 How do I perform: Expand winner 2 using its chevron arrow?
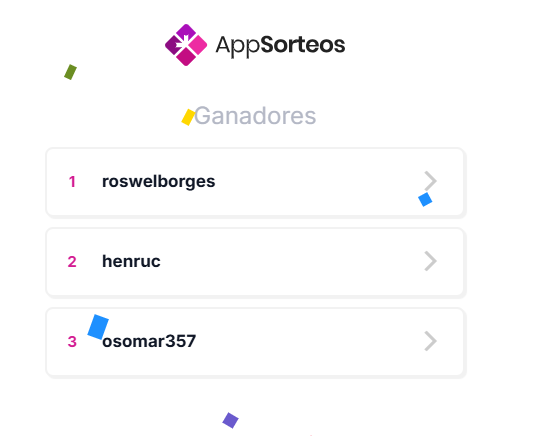[430, 261]
